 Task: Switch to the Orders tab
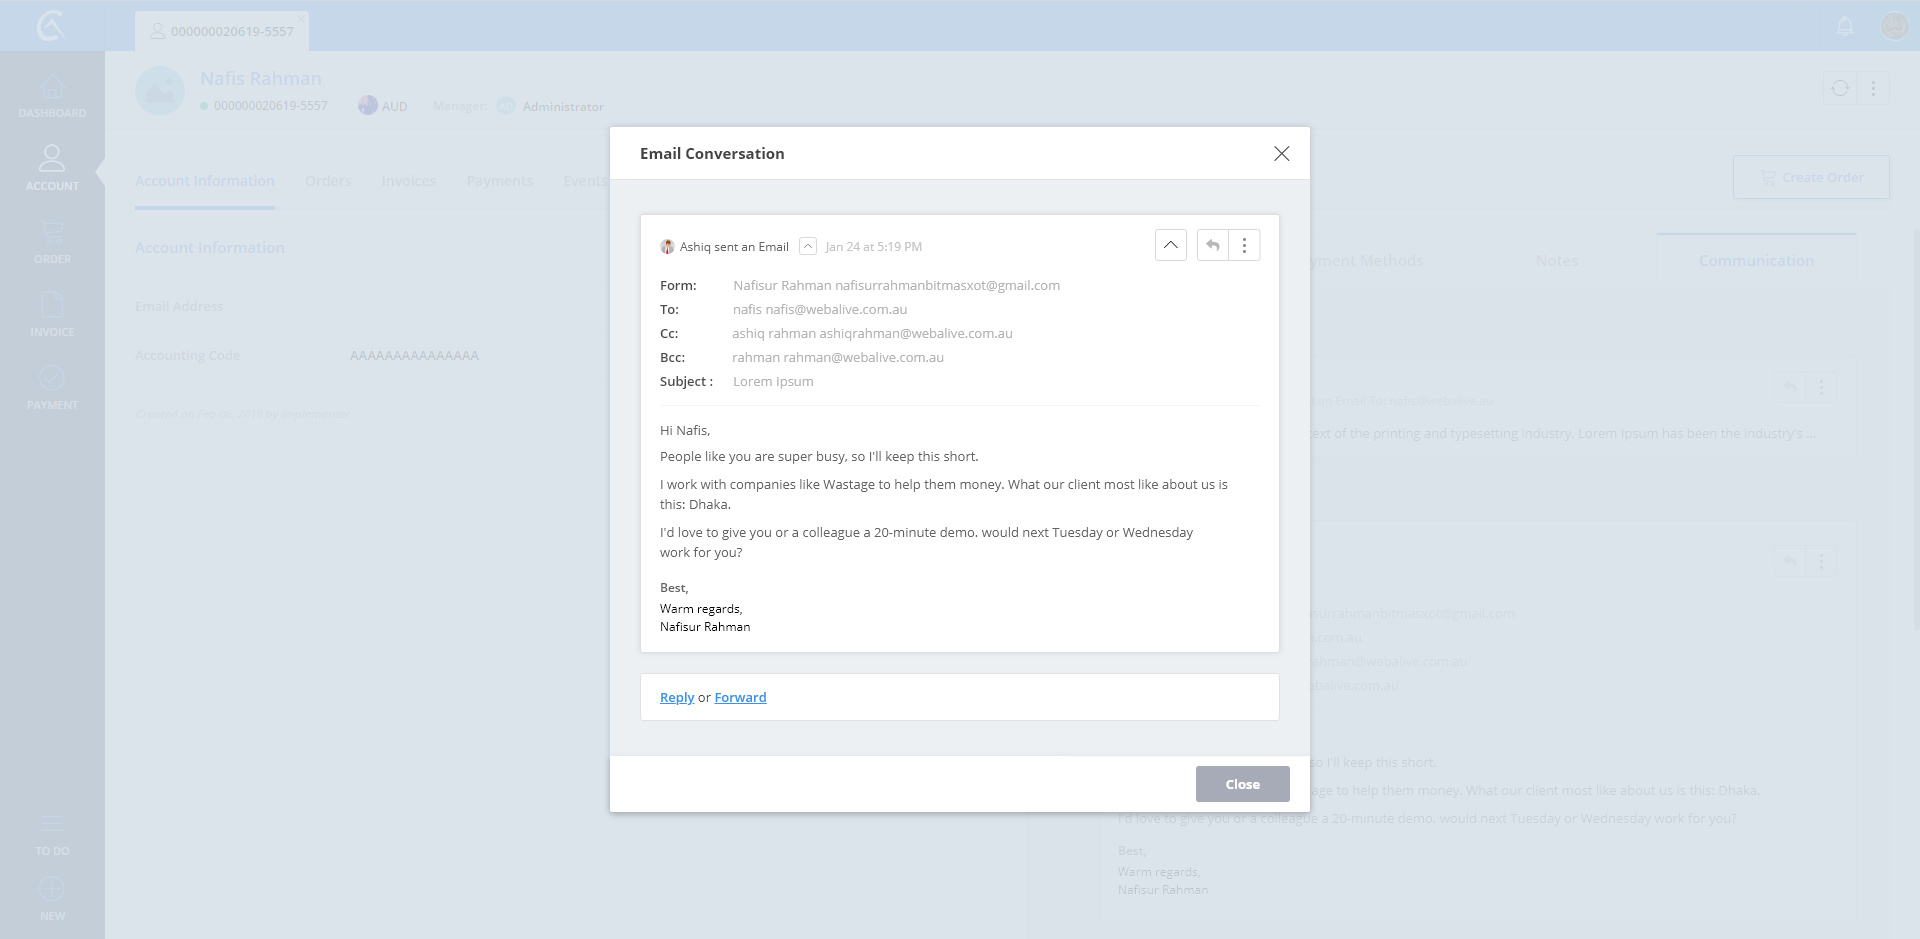[x=328, y=181]
